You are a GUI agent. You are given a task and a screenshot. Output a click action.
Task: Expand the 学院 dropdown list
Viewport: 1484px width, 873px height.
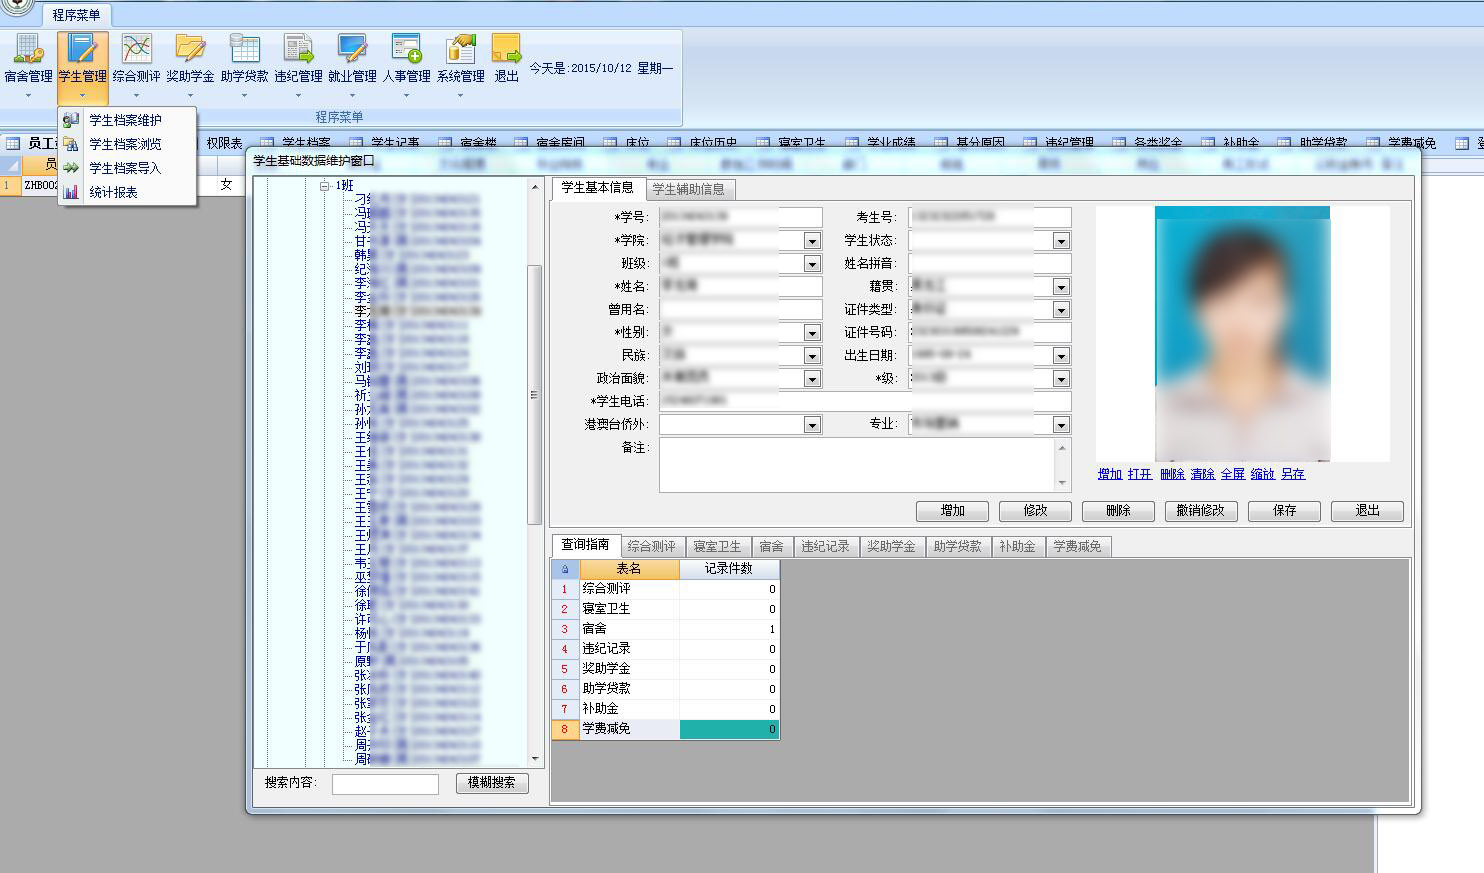point(812,241)
